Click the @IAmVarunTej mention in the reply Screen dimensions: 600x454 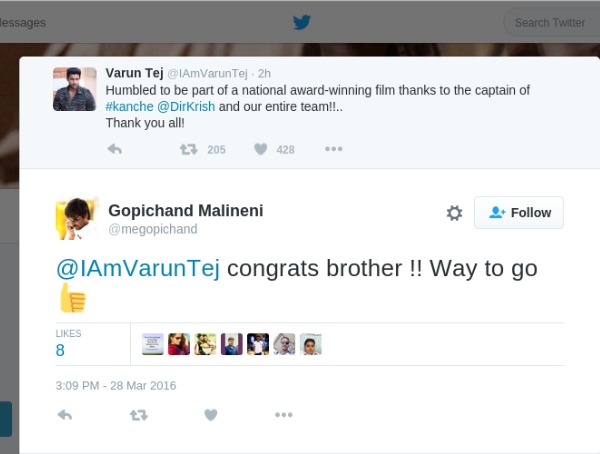pyautogui.click(x=139, y=268)
